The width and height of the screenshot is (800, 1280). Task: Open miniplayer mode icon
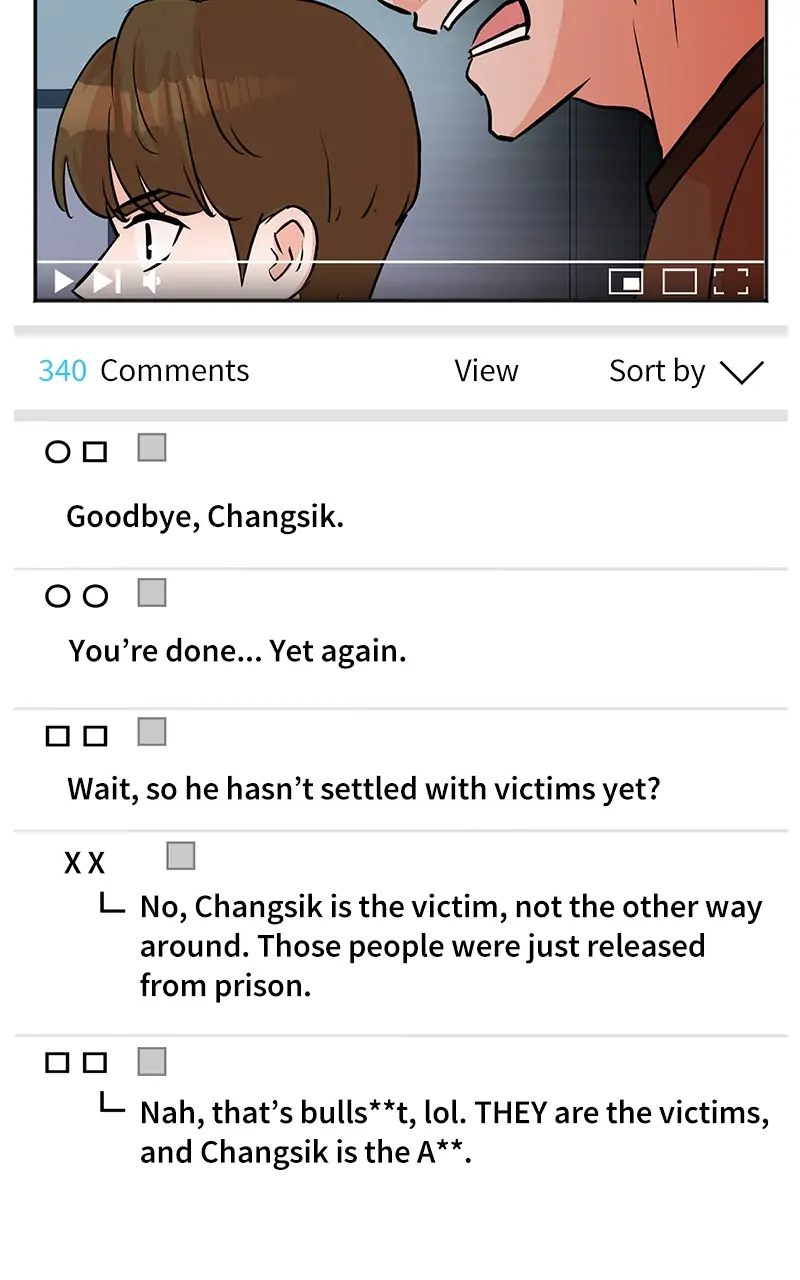[x=626, y=282]
